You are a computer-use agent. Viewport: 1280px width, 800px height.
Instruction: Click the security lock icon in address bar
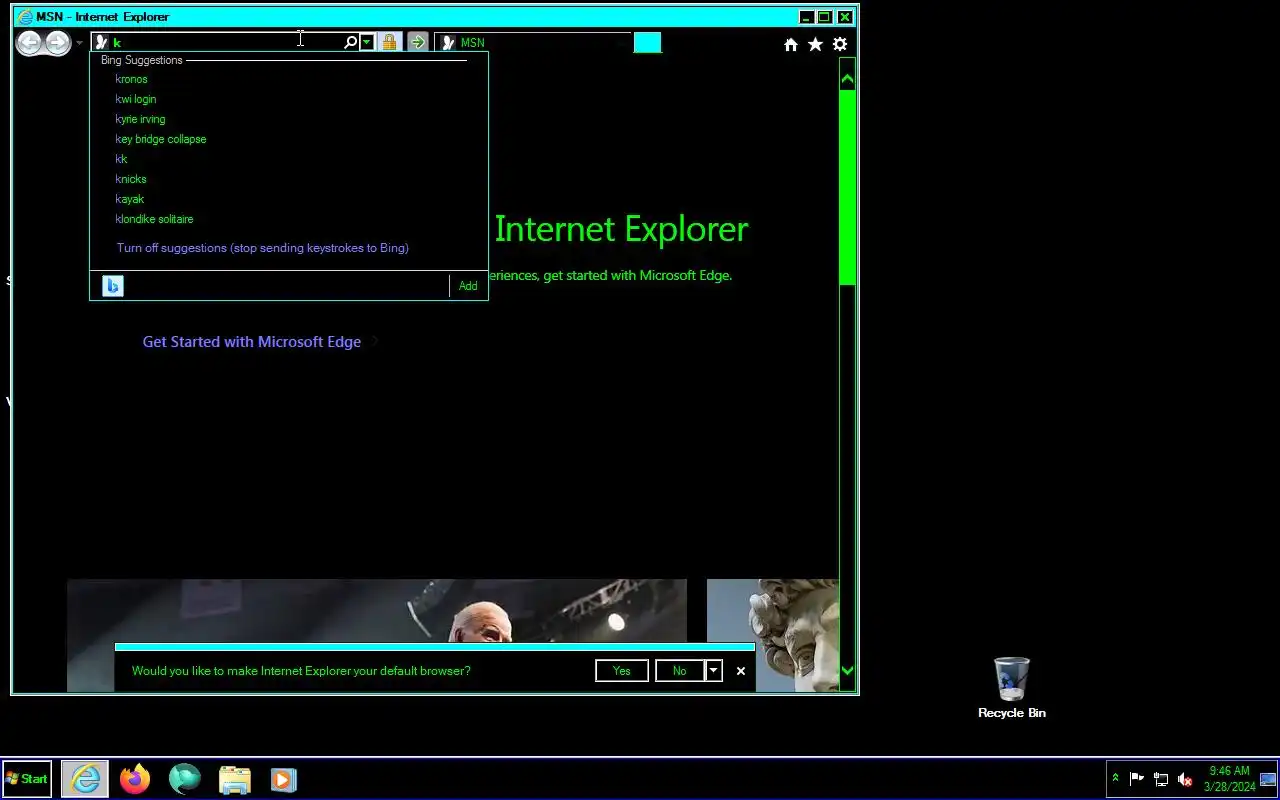click(x=390, y=42)
